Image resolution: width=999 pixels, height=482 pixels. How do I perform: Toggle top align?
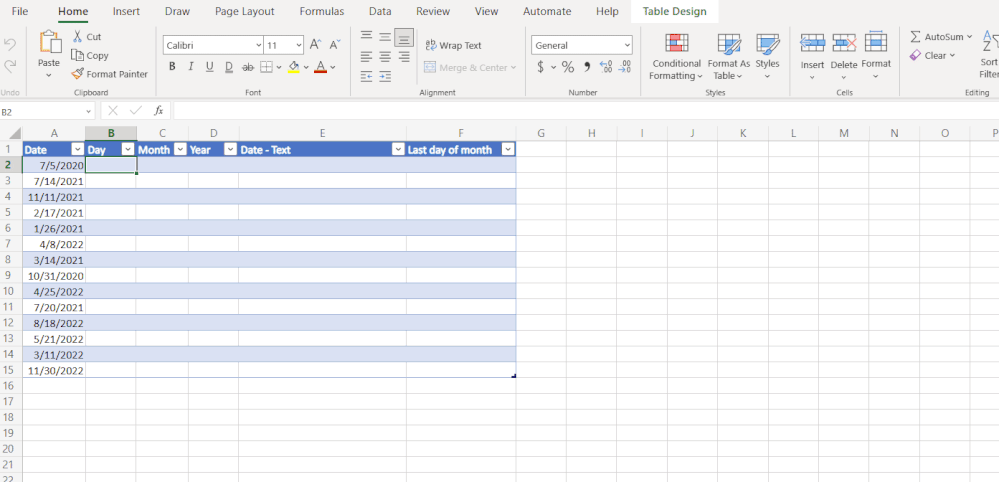(366, 36)
